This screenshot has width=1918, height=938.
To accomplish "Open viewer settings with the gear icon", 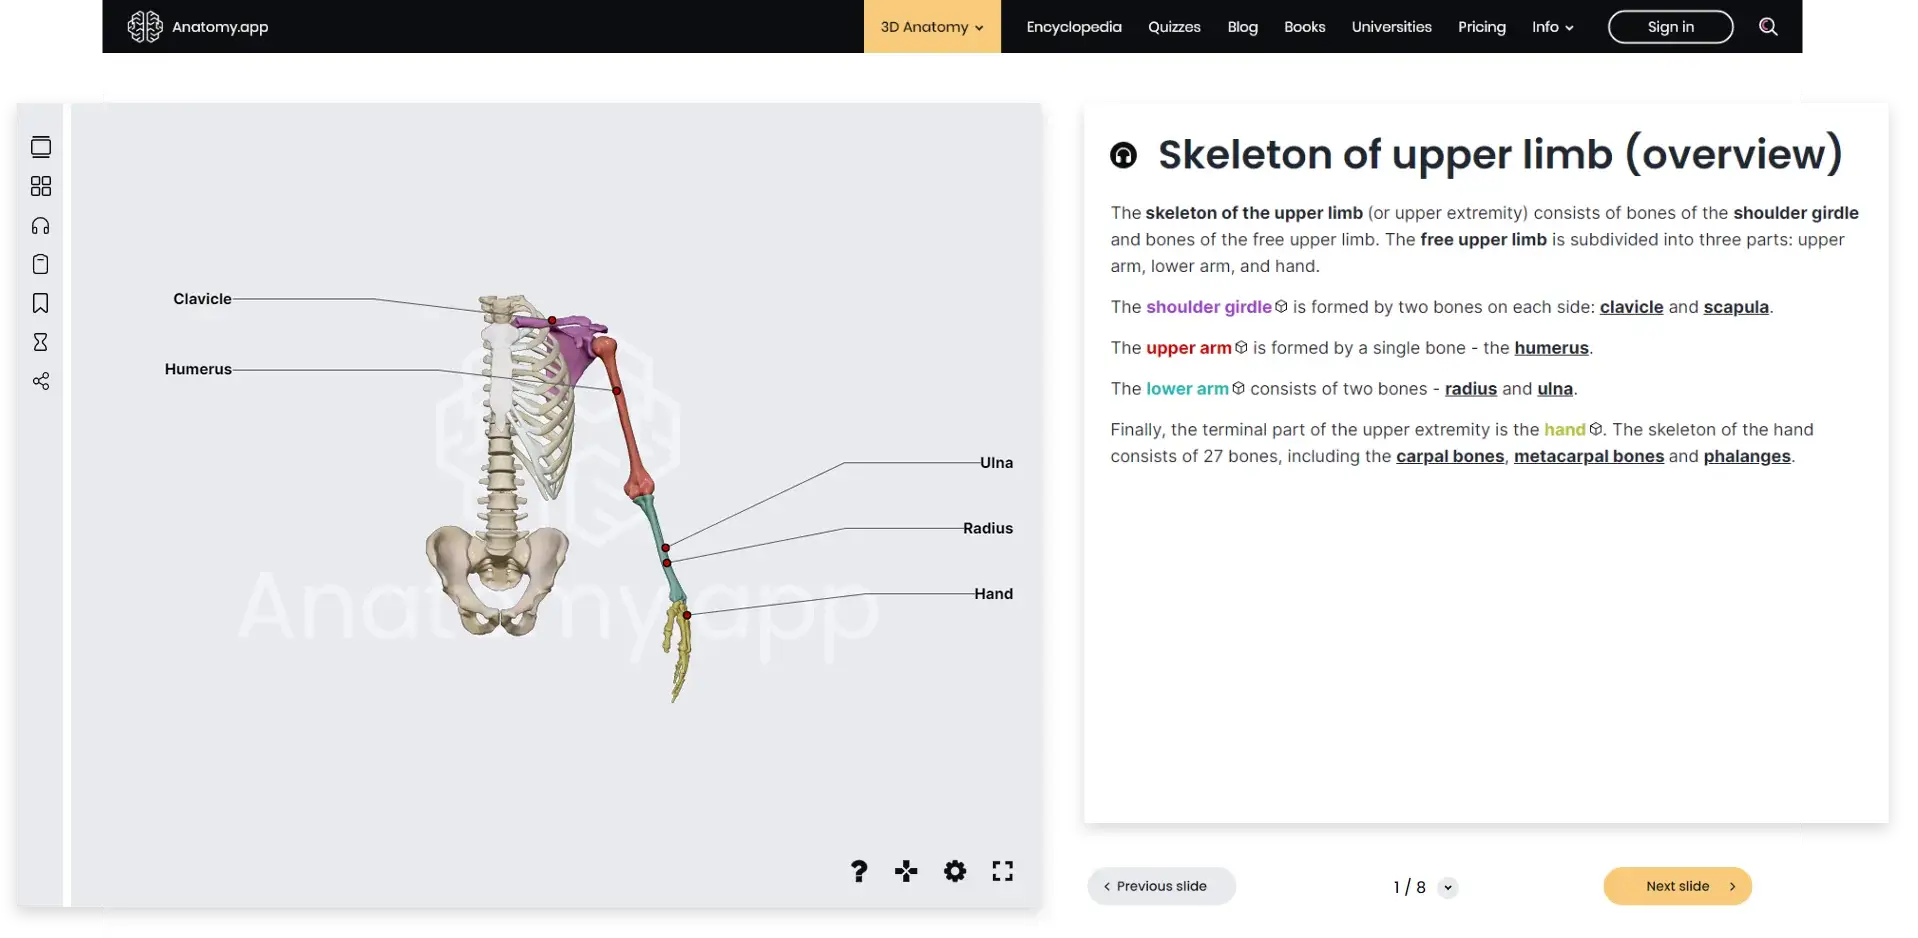I will tap(955, 871).
